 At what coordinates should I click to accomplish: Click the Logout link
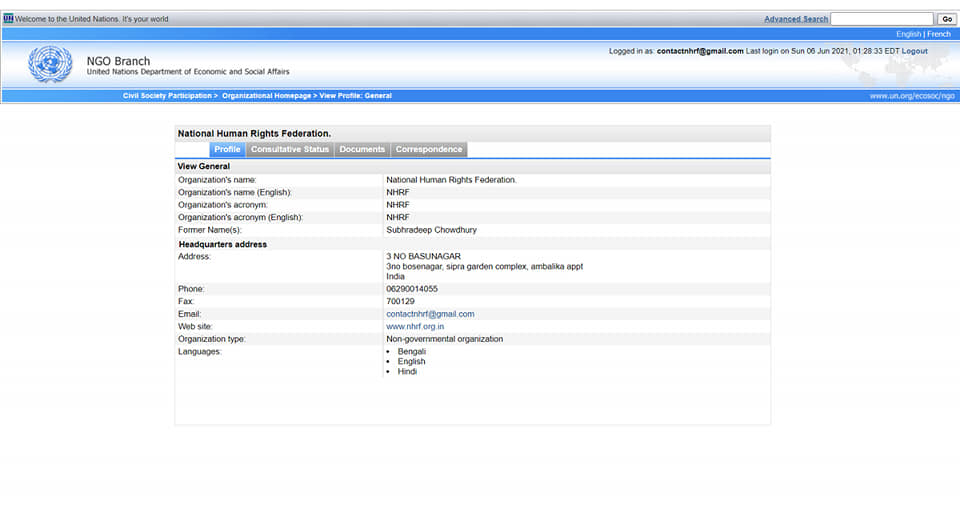pos(915,51)
